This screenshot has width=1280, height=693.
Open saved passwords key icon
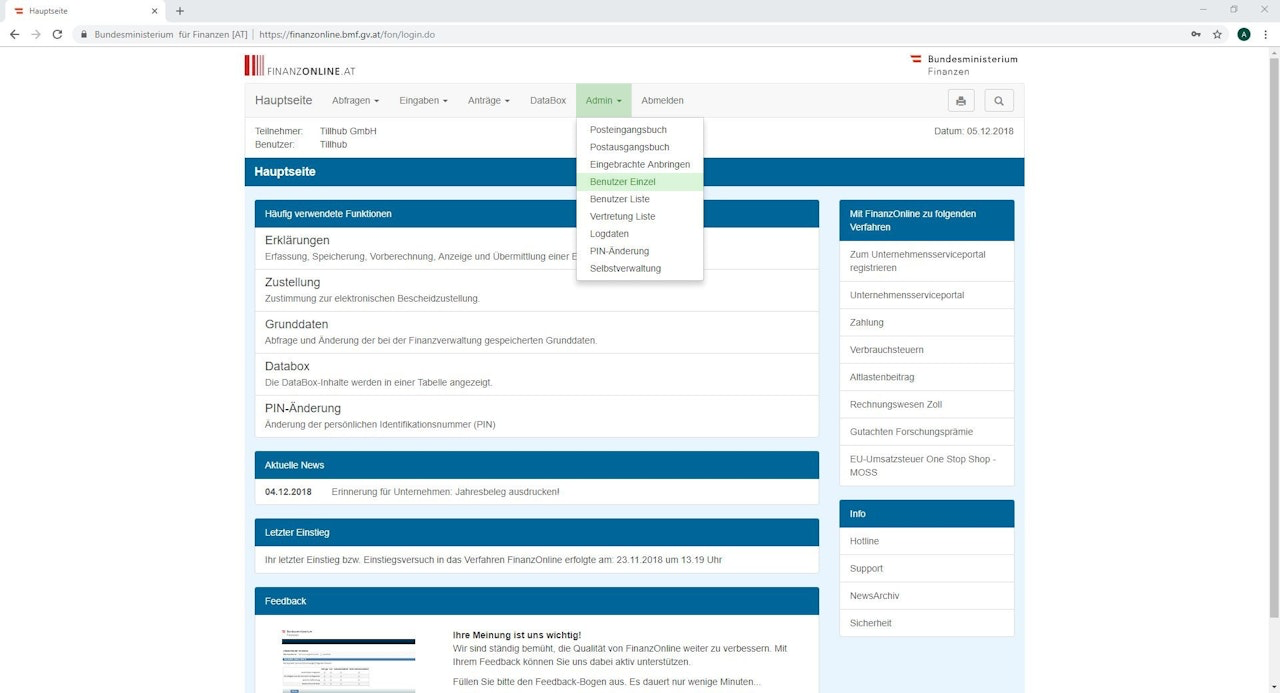(1196, 34)
